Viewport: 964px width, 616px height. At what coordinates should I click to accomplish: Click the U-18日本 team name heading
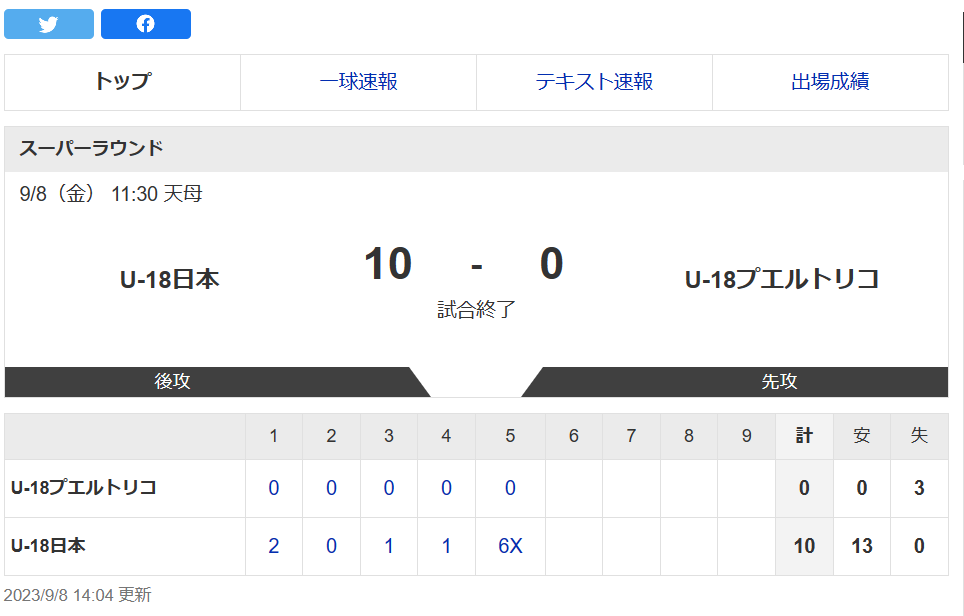(170, 280)
